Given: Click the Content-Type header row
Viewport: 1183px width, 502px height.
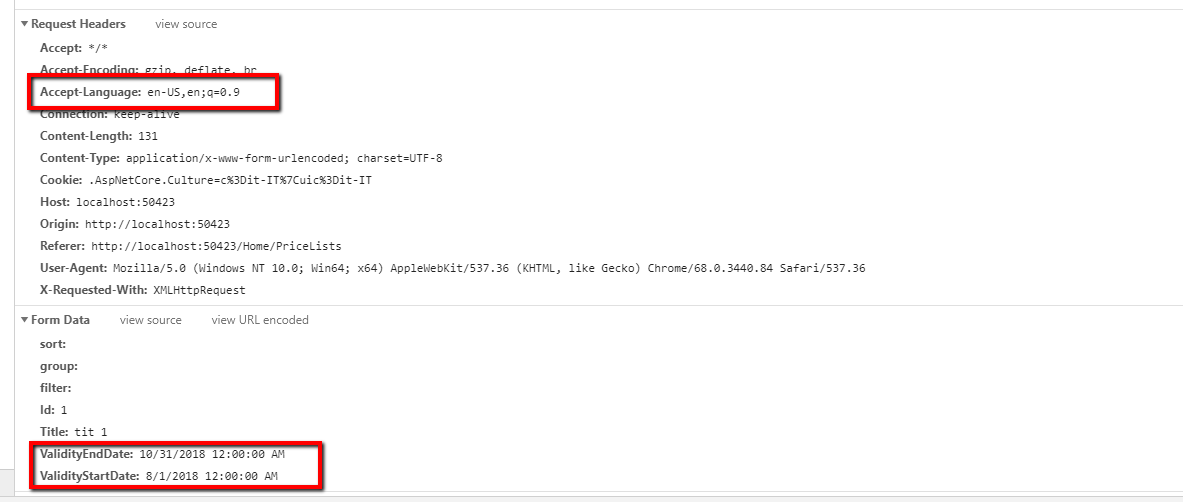Looking at the screenshot, I should [240, 158].
